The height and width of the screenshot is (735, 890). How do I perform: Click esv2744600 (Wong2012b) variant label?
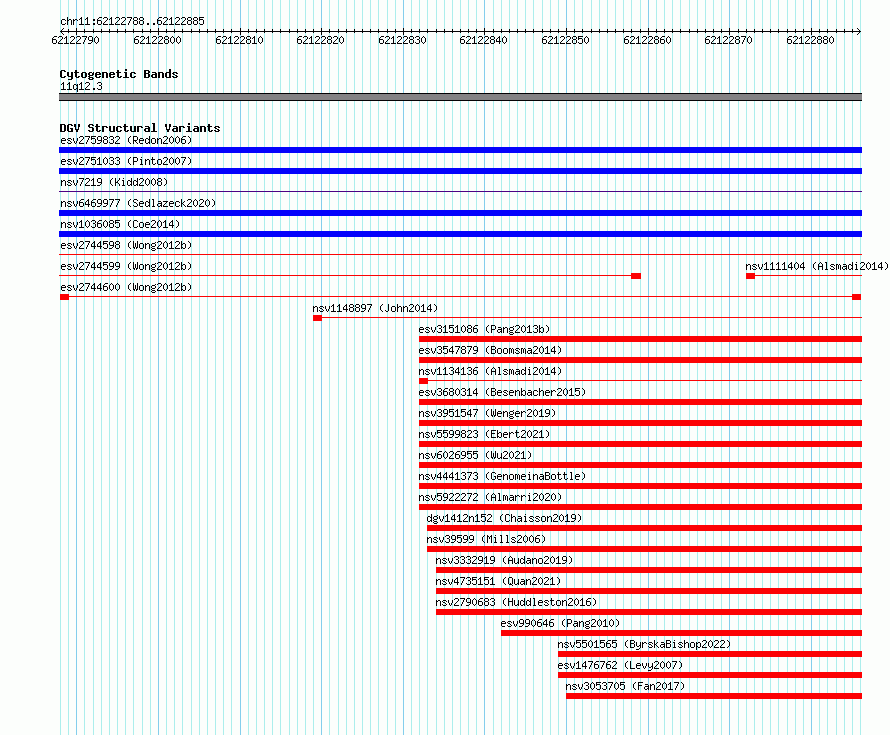(x=126, y=287)
